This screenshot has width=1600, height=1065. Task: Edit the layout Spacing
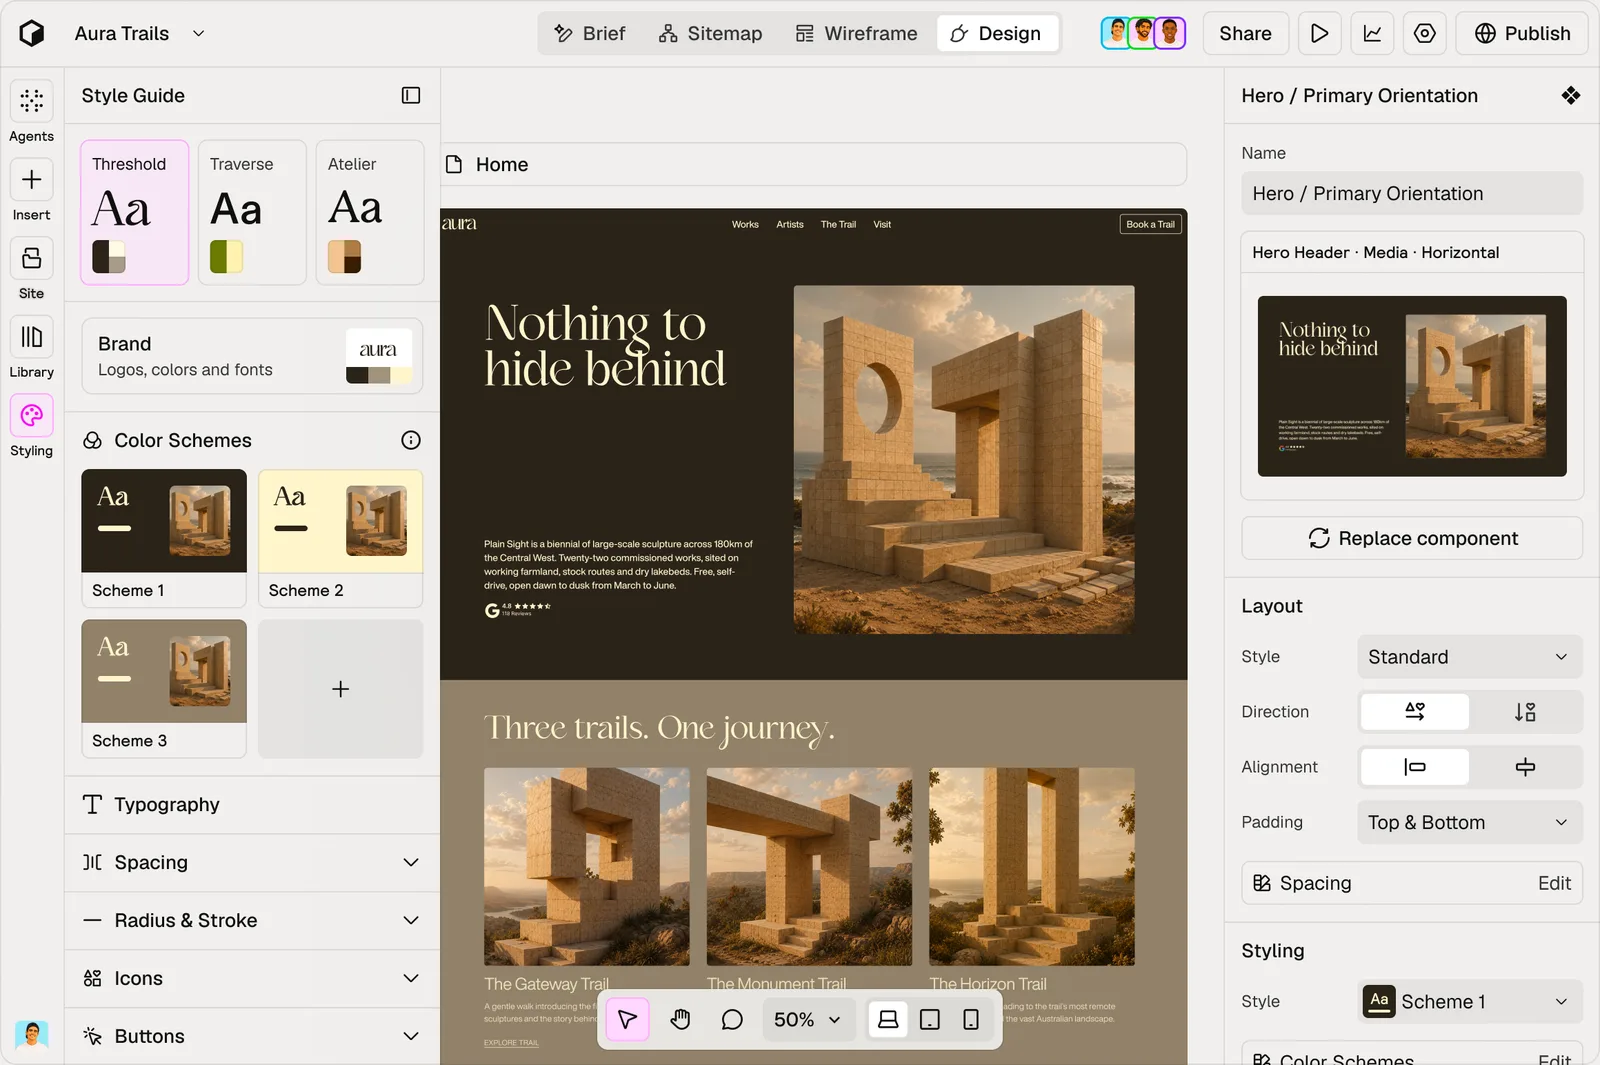pyautogui.click(x=1412, y=883)
